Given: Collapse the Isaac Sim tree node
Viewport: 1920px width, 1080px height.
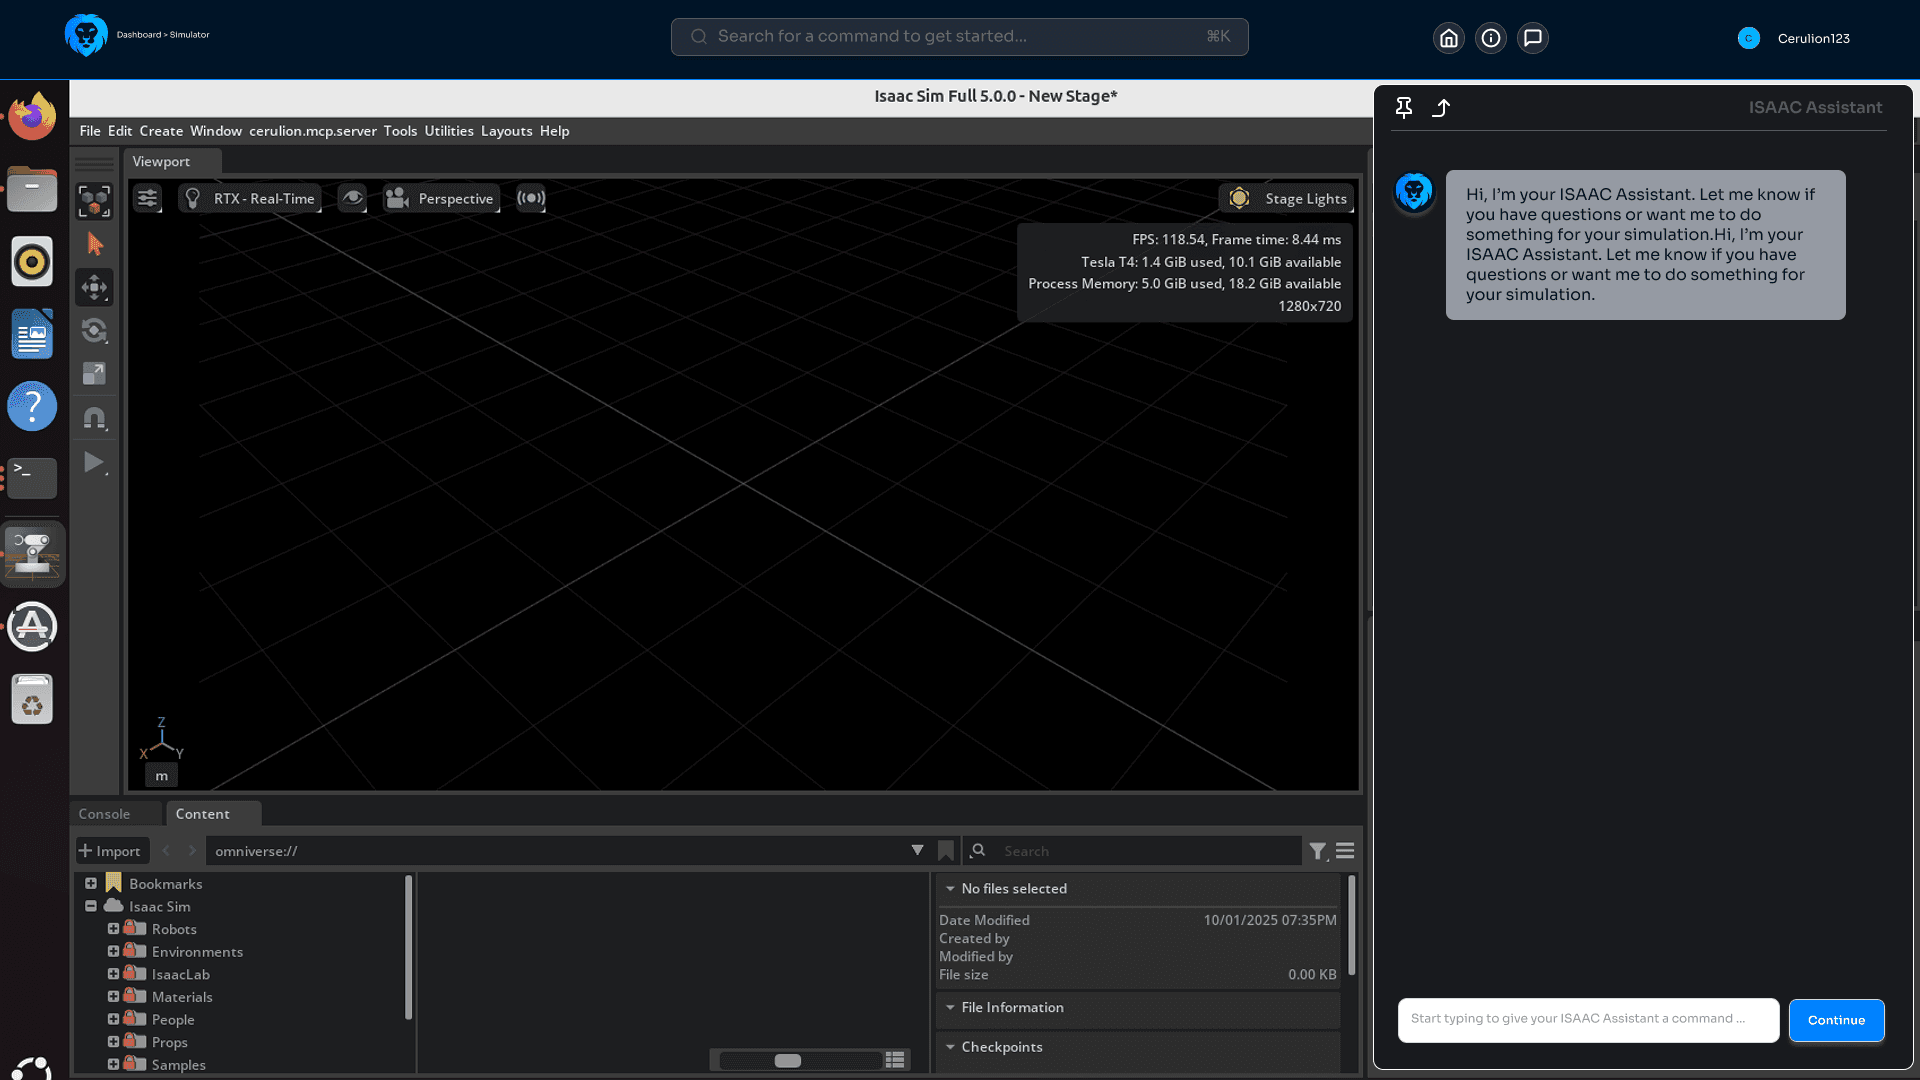Looking at the screenshot, I should pyautogui.click(x=91, y=906).
